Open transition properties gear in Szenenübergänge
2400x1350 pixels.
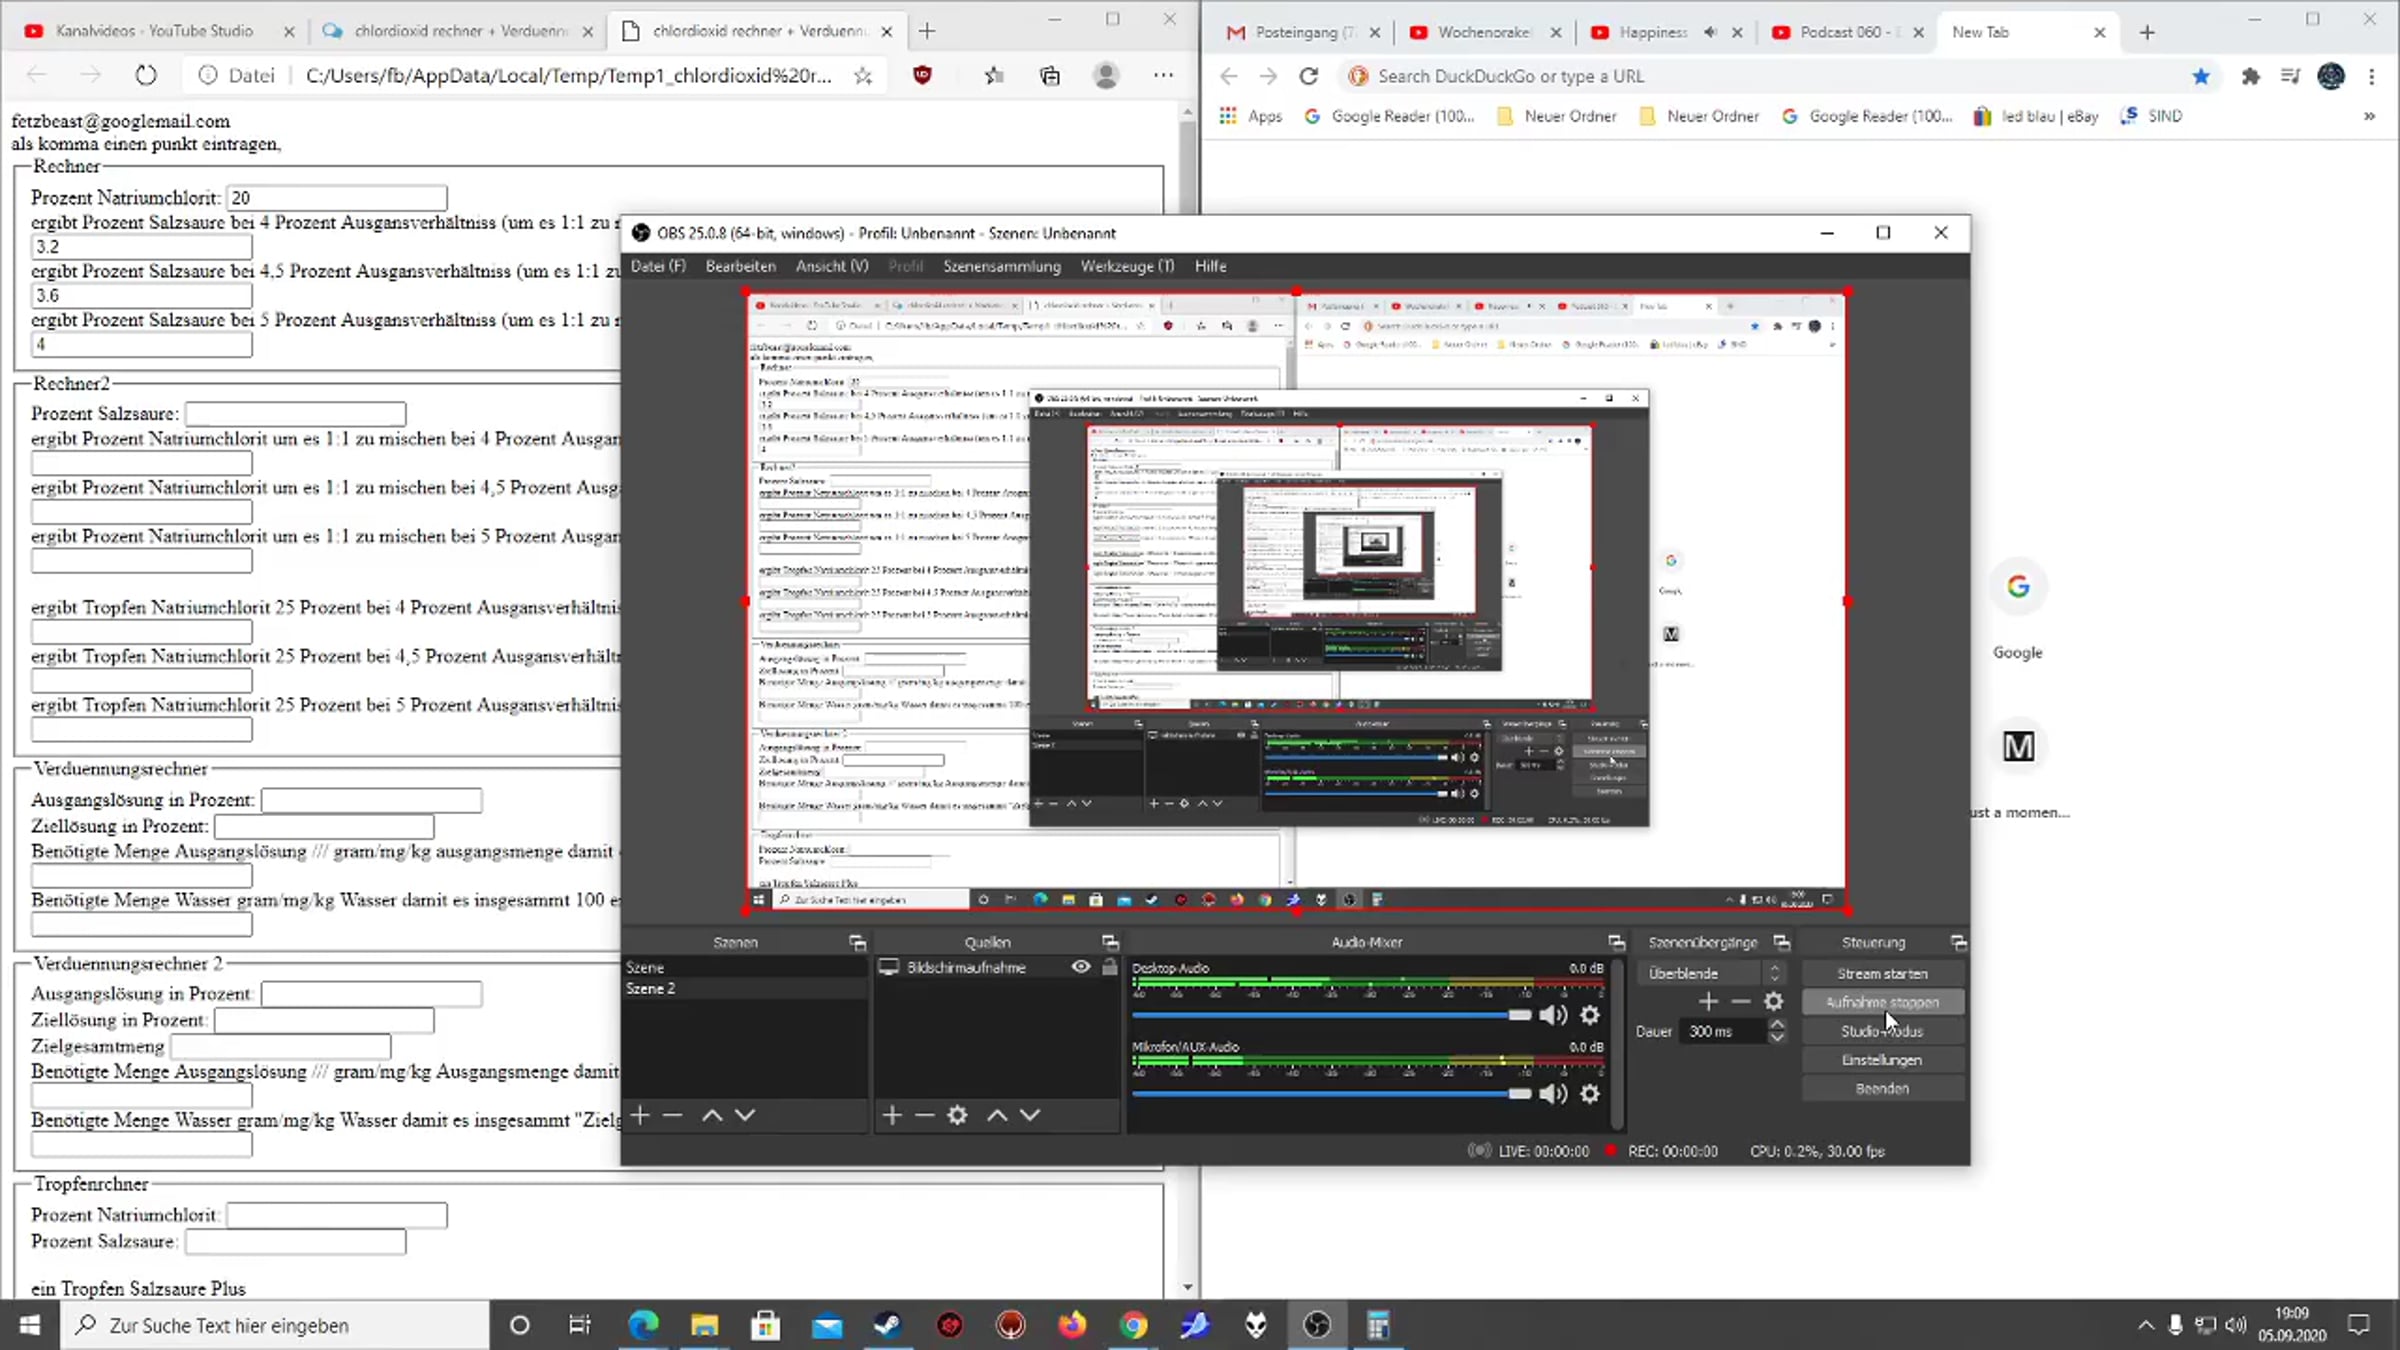pos(1773,1001)
